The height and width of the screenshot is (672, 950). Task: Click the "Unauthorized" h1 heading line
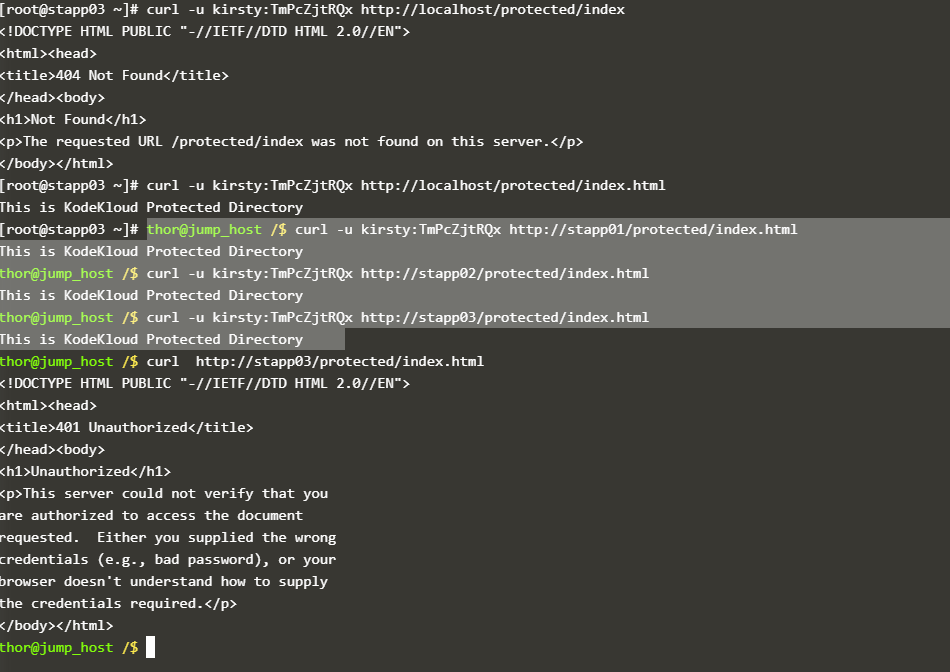coord(85,471)
